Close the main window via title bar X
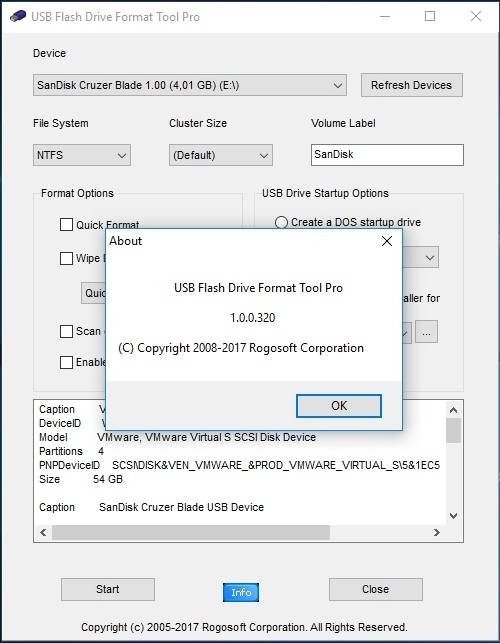500x643 pixels. [x=476, y=16]
